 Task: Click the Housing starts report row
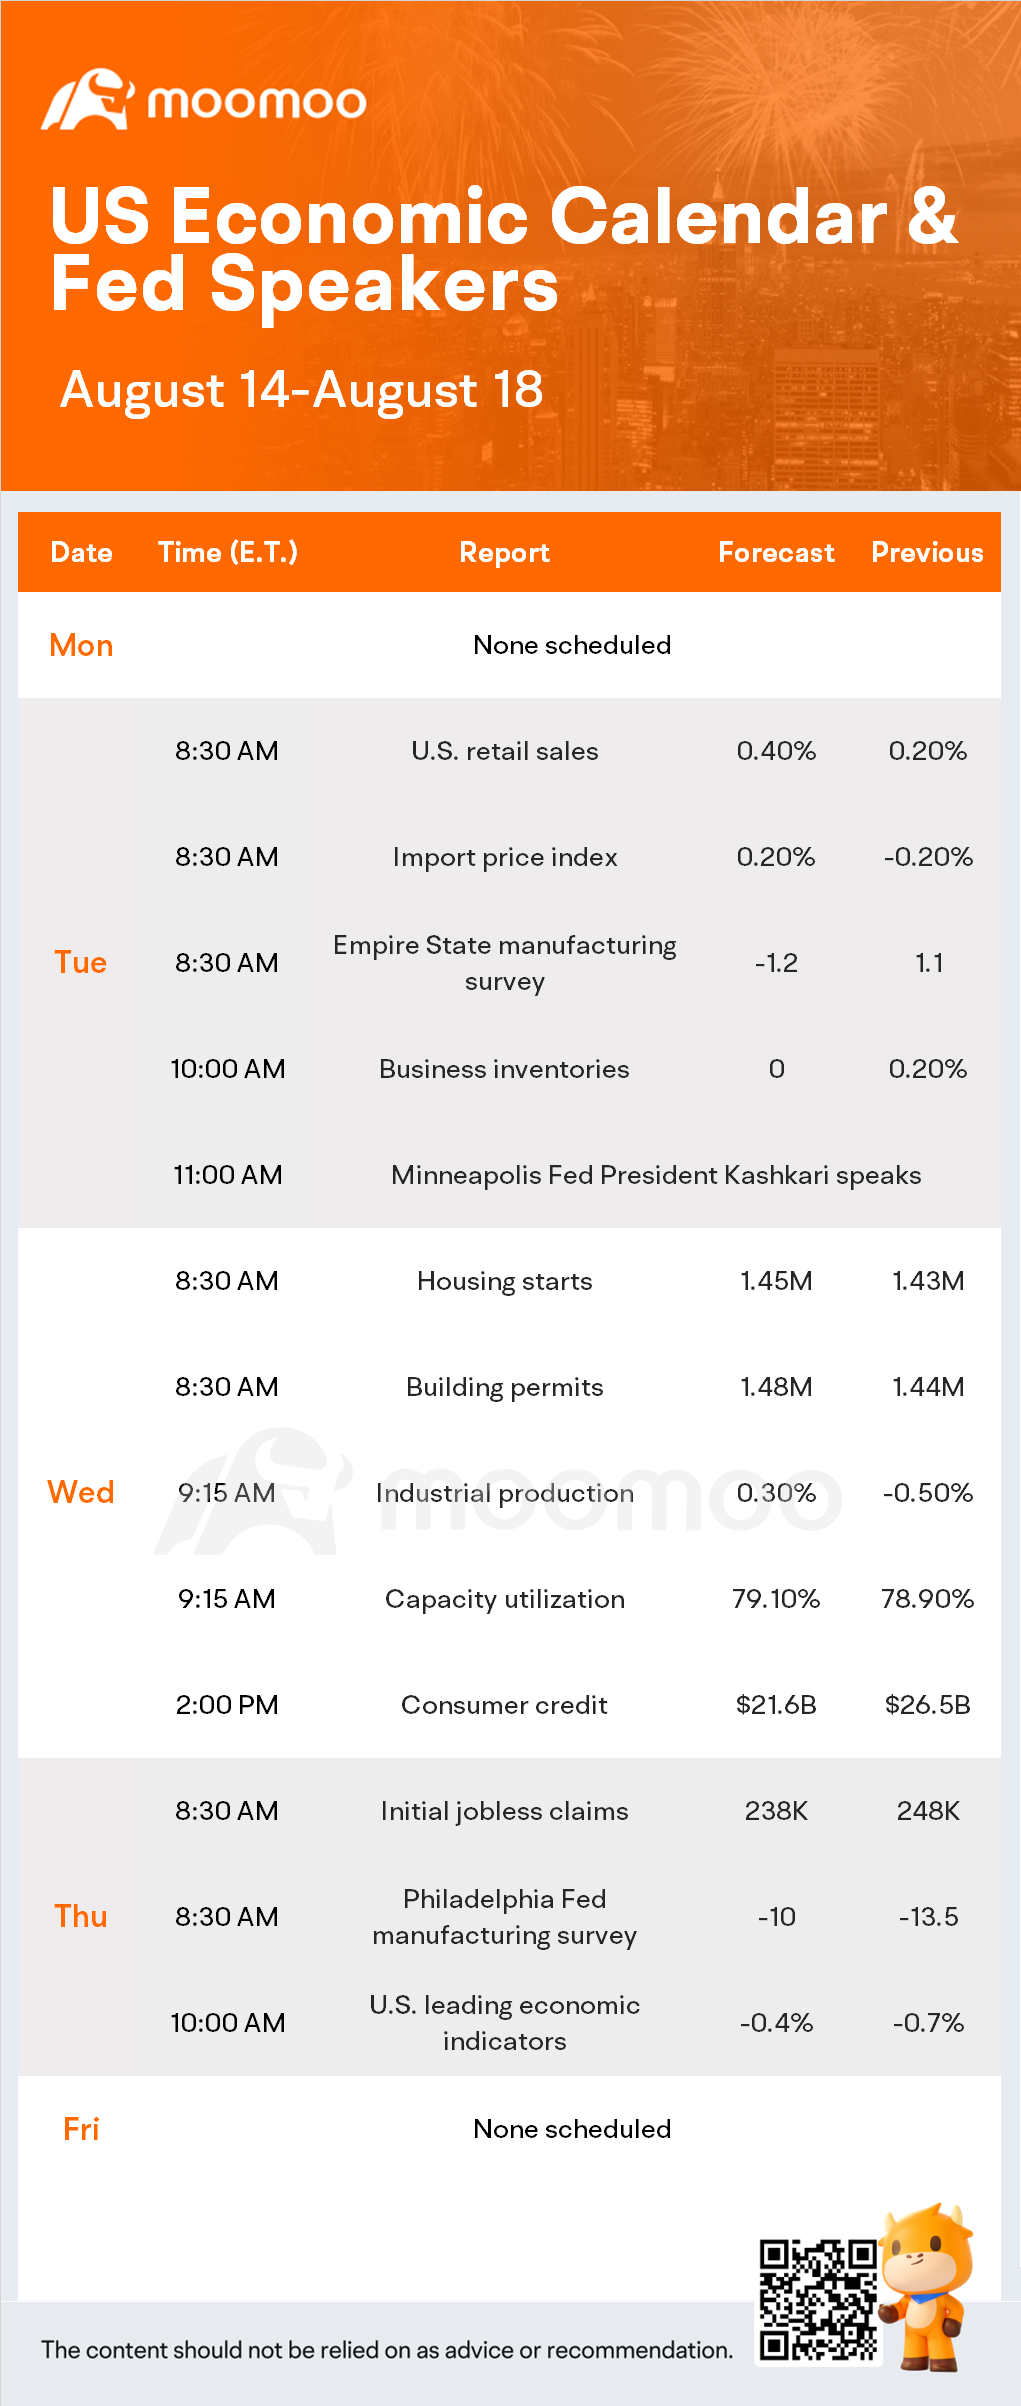point(510,1281)
